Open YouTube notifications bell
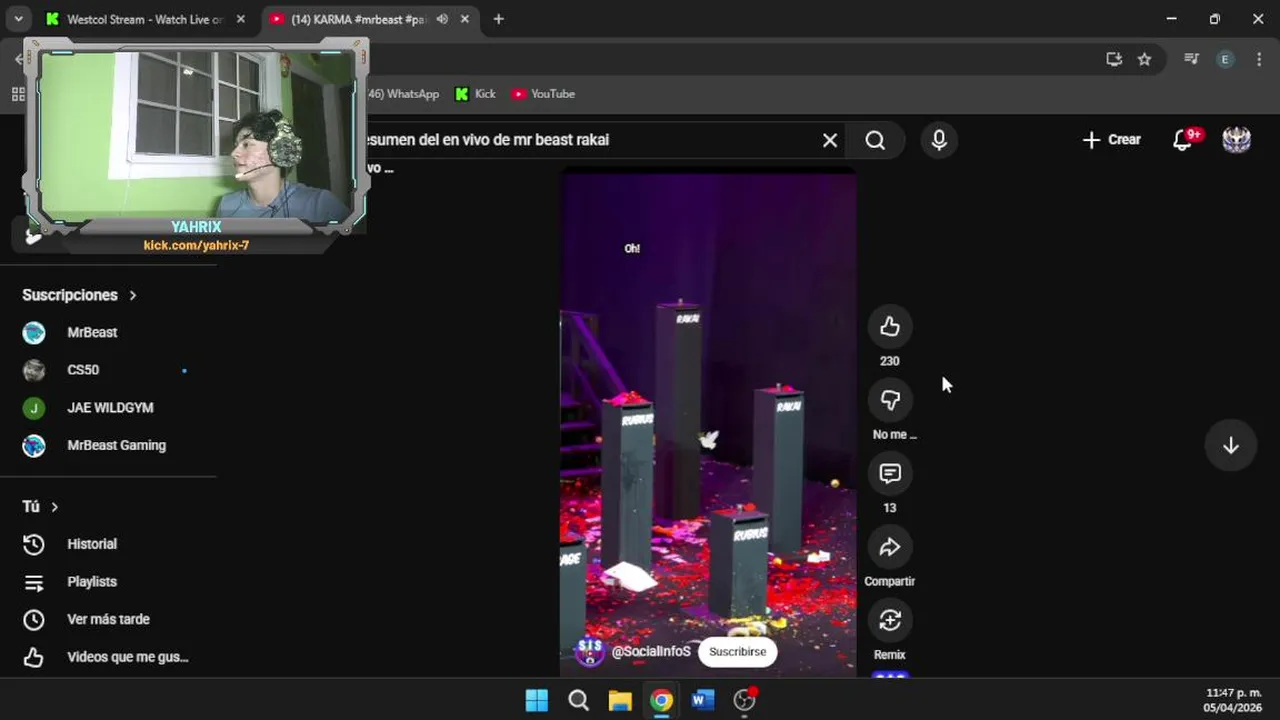The width and height of the screenshot is (1280, 720). click(x=1183, y=140)
